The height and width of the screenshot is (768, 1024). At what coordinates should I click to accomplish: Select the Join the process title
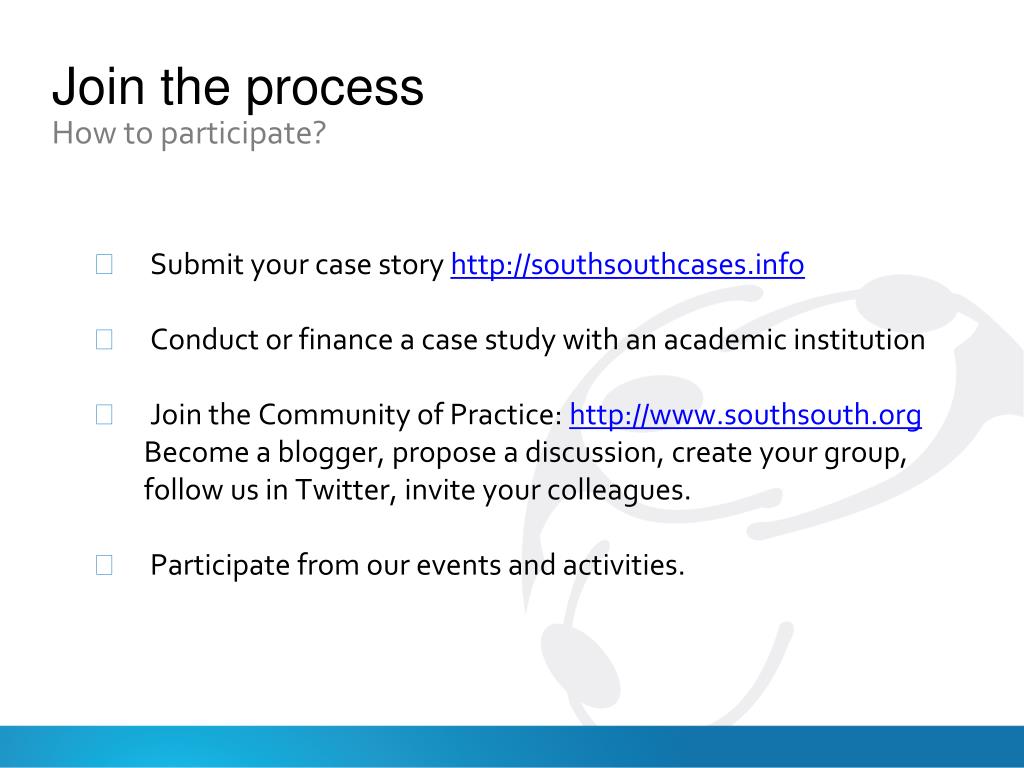tap(238, 87)
